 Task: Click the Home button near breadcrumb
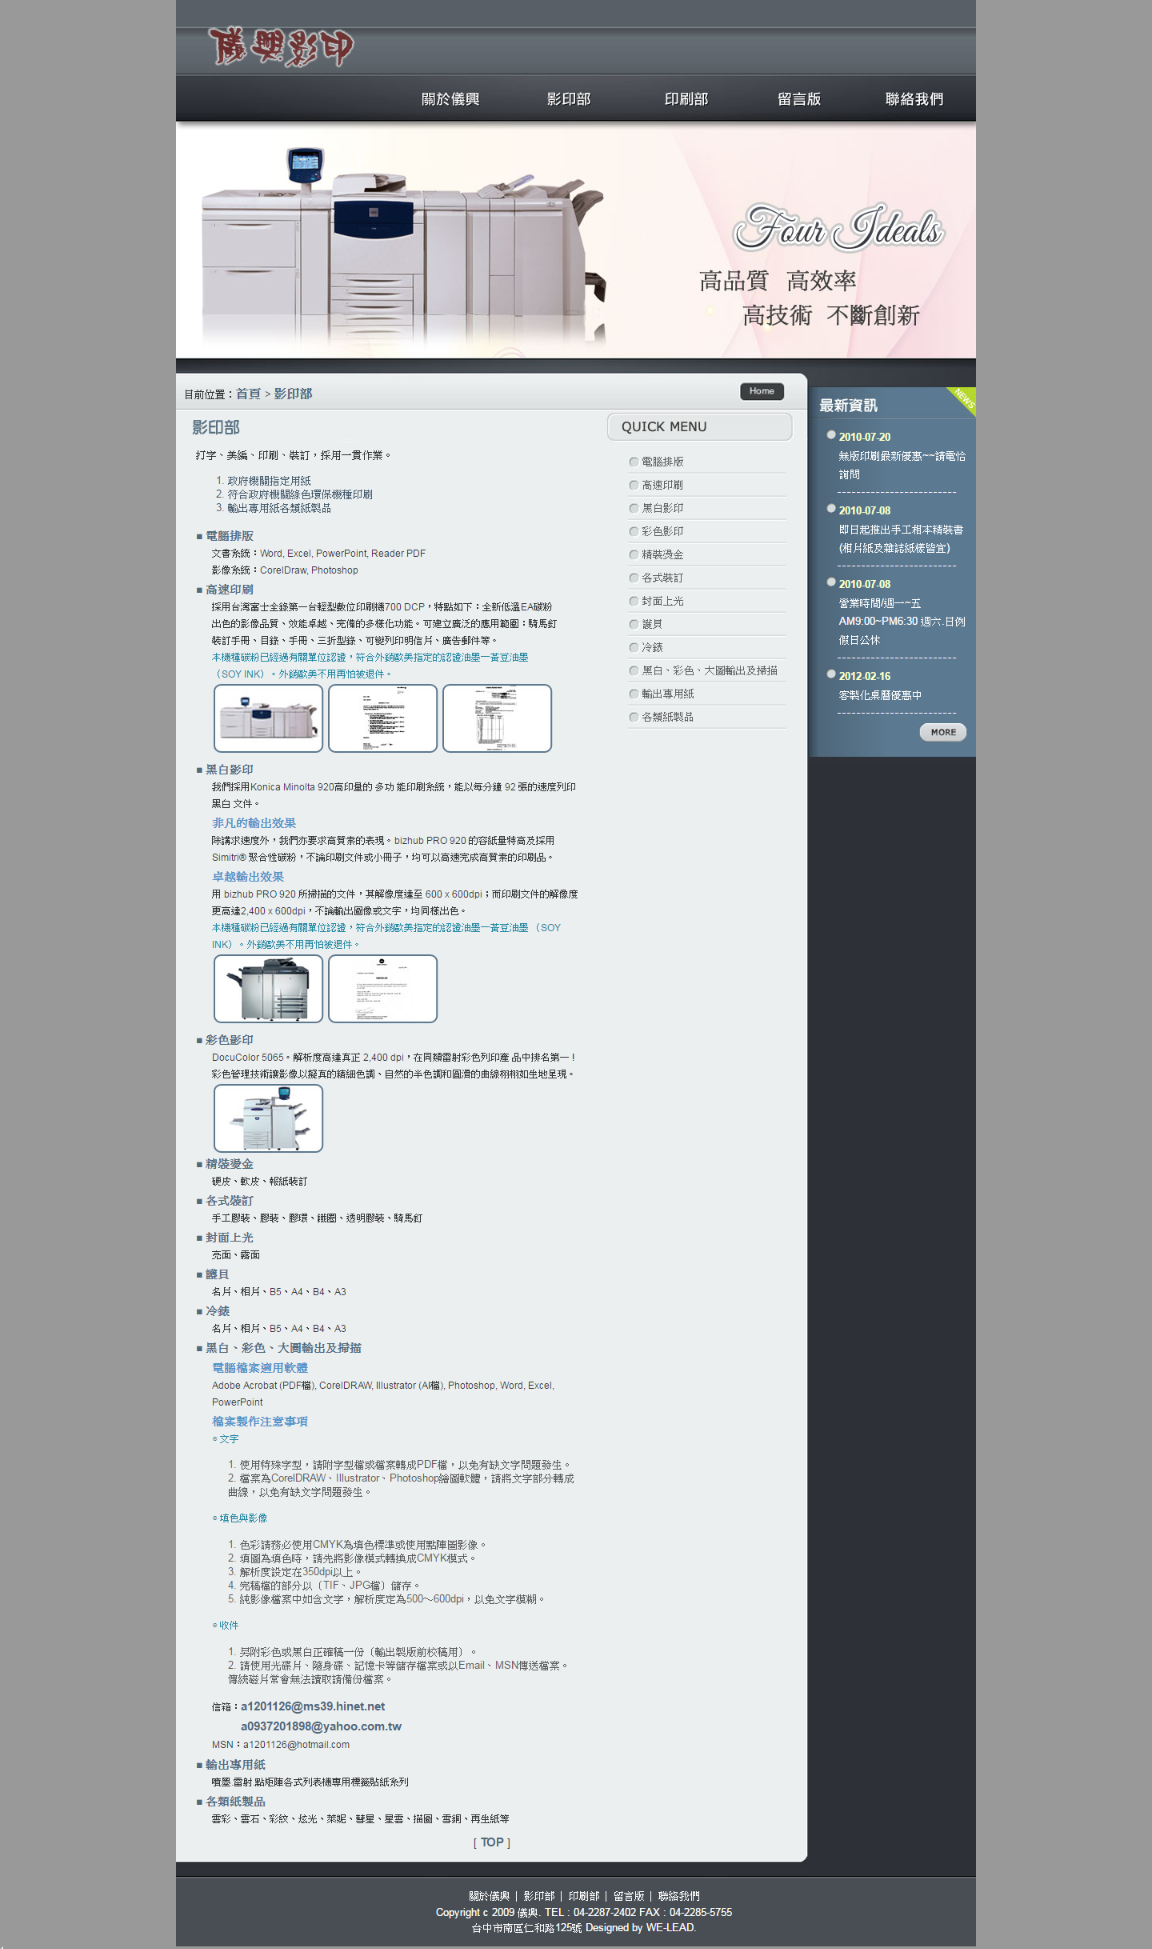761,391
